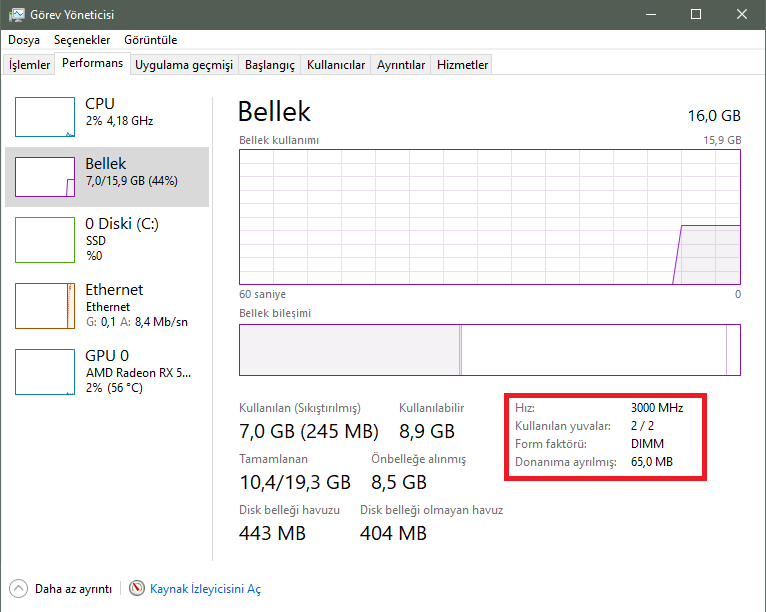766x612 pixels.
Task: Open the Disk 0 (C:) graph thumbnail
Action: click(45, 236)
